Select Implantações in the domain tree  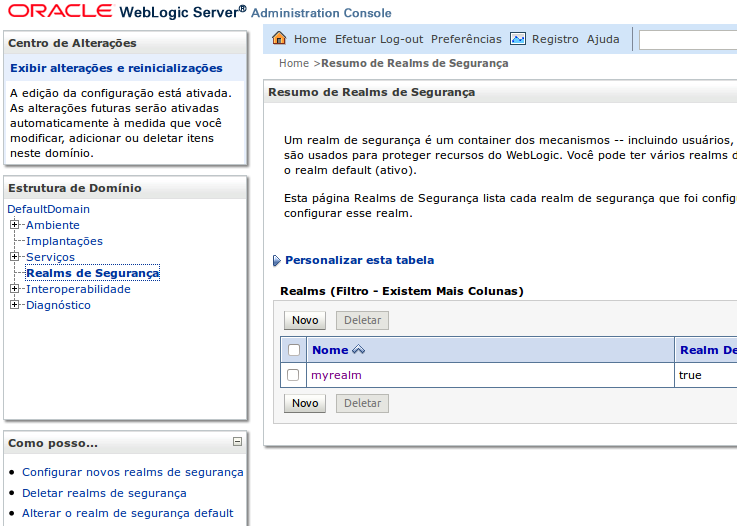[x=64, y=241]
